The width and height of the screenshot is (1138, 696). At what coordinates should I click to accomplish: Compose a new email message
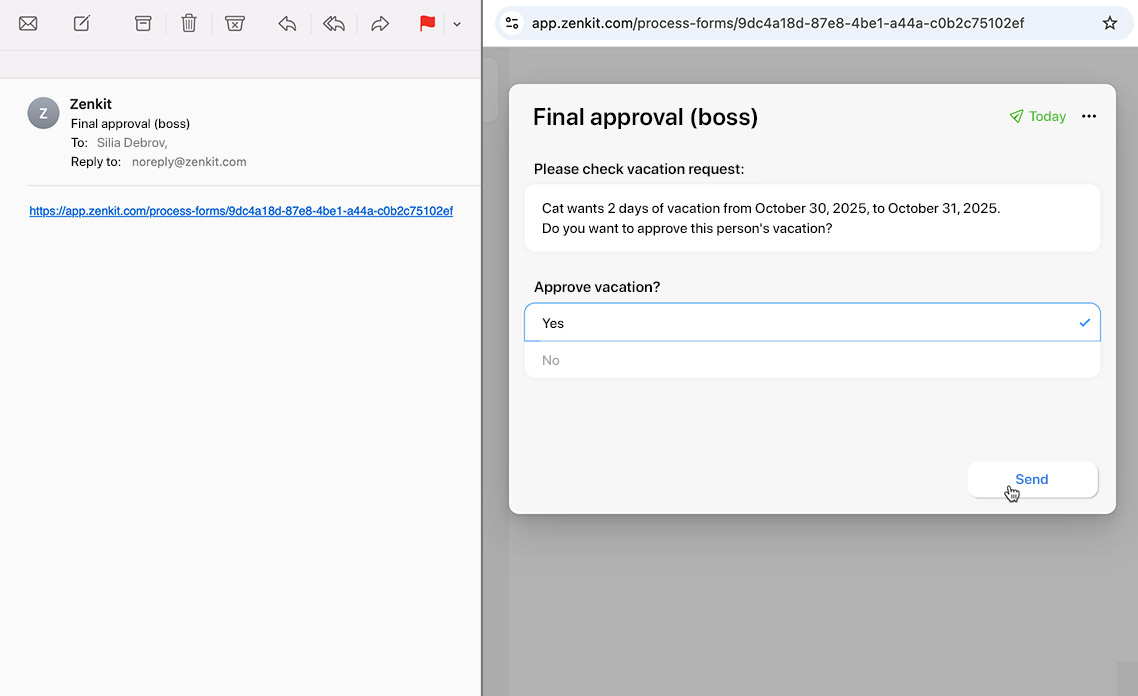point(82,23)
